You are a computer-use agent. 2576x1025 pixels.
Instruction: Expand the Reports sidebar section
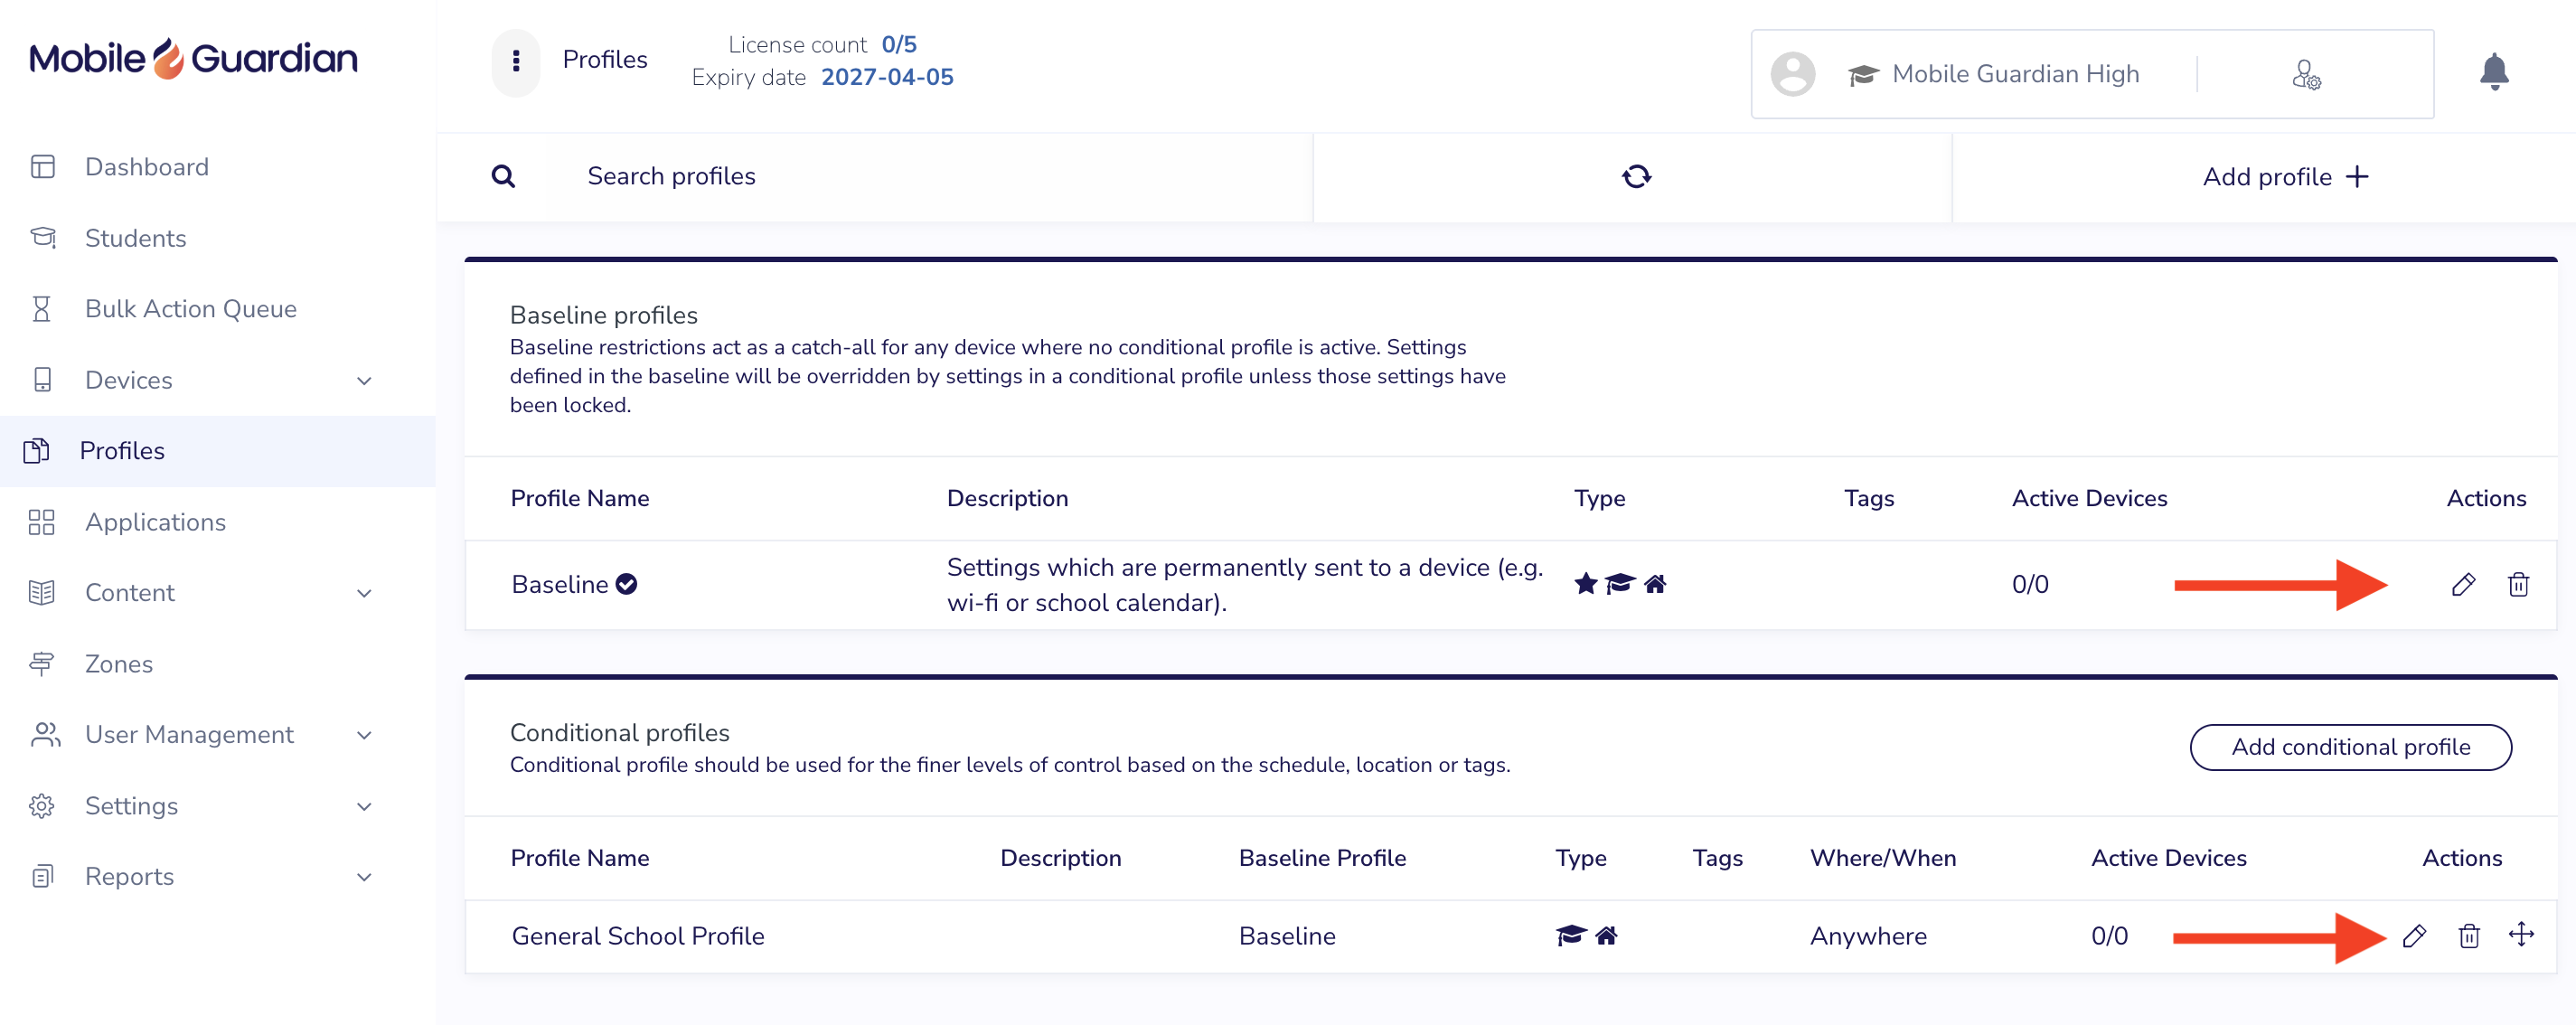tap(365, 878)
